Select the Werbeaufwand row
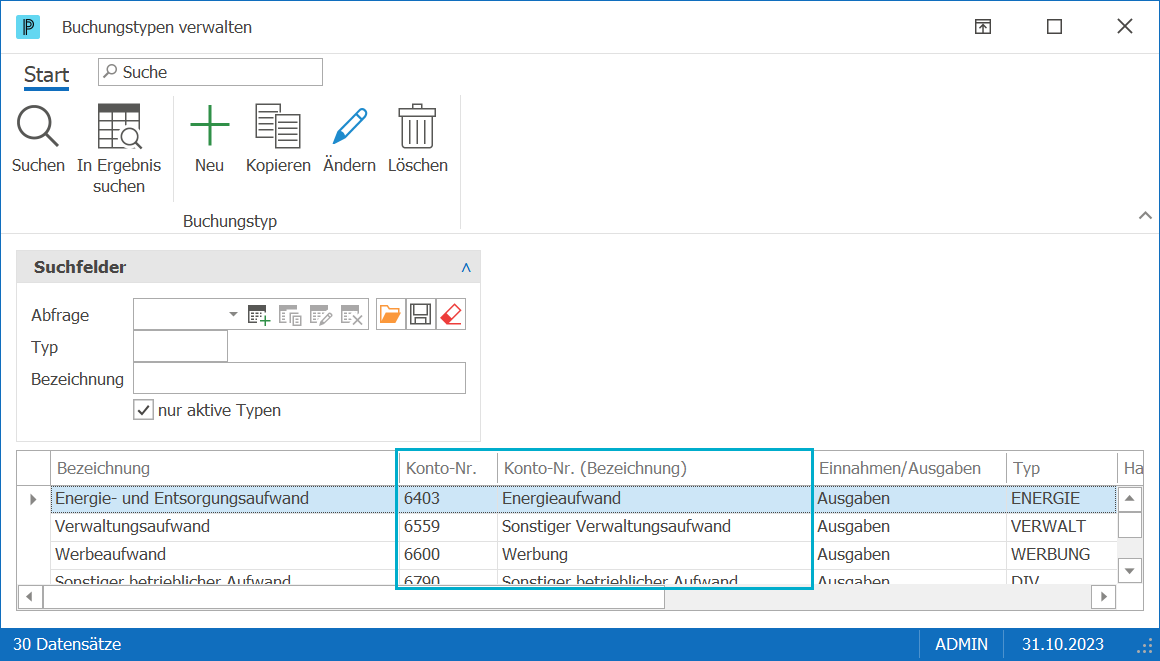Screen dimensions: 1160x661 pos(583,554)
